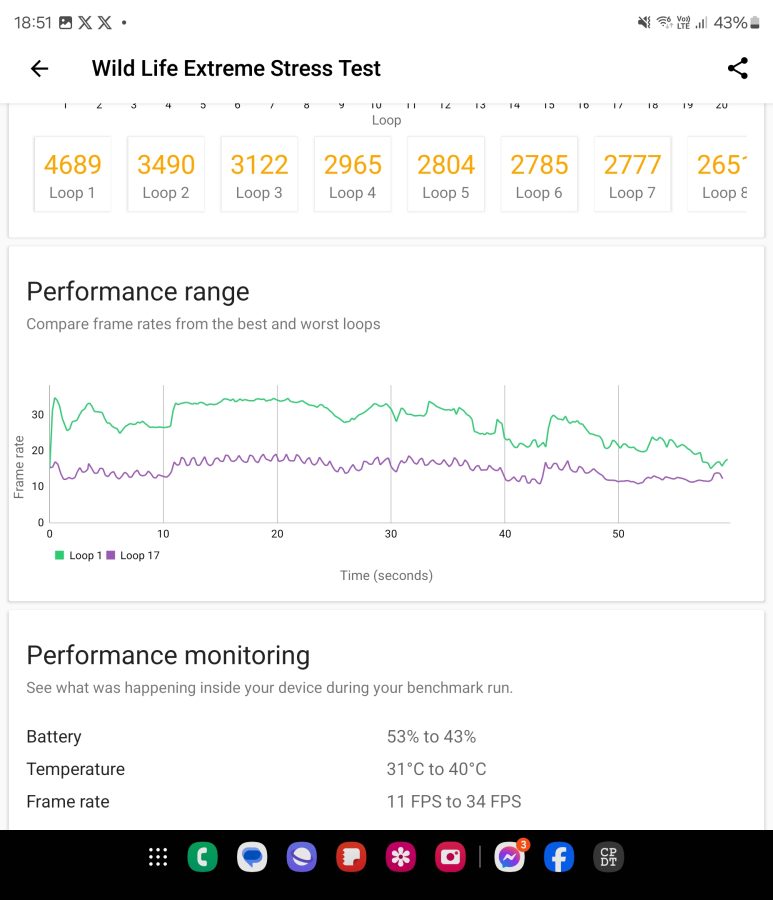
Task: Open the Facebook app
Action: tap(559, 857)
